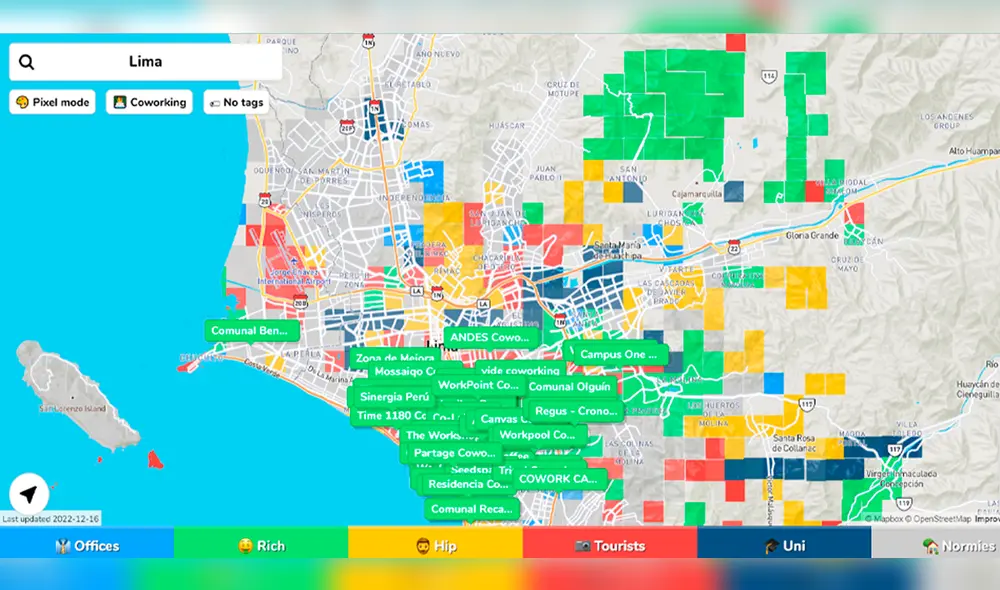This screenshot has height=590, width=1000.
Task: Click the magnifying glass search icon
Action: (27, 61)
